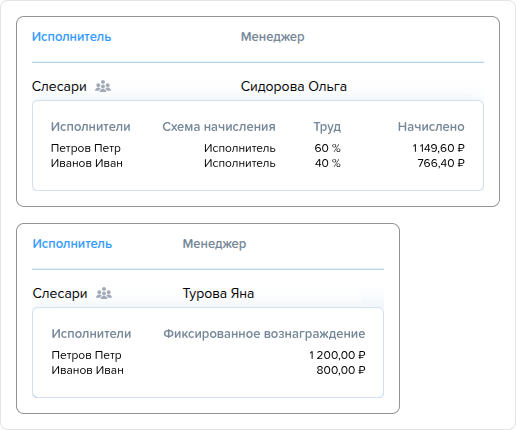
Task: Click the Исполнители header in the upper table
Action: [x=91, y=127]
